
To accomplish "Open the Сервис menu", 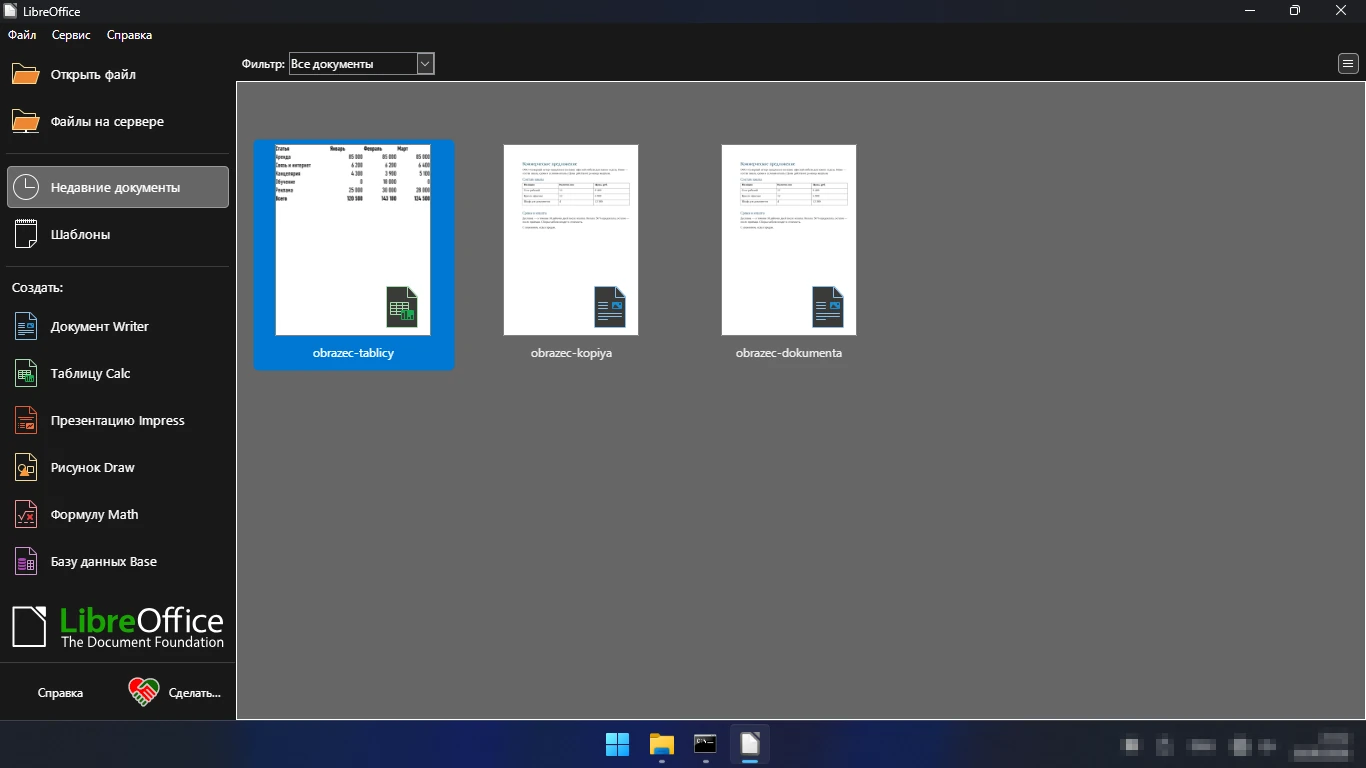I will click(71, 35).
